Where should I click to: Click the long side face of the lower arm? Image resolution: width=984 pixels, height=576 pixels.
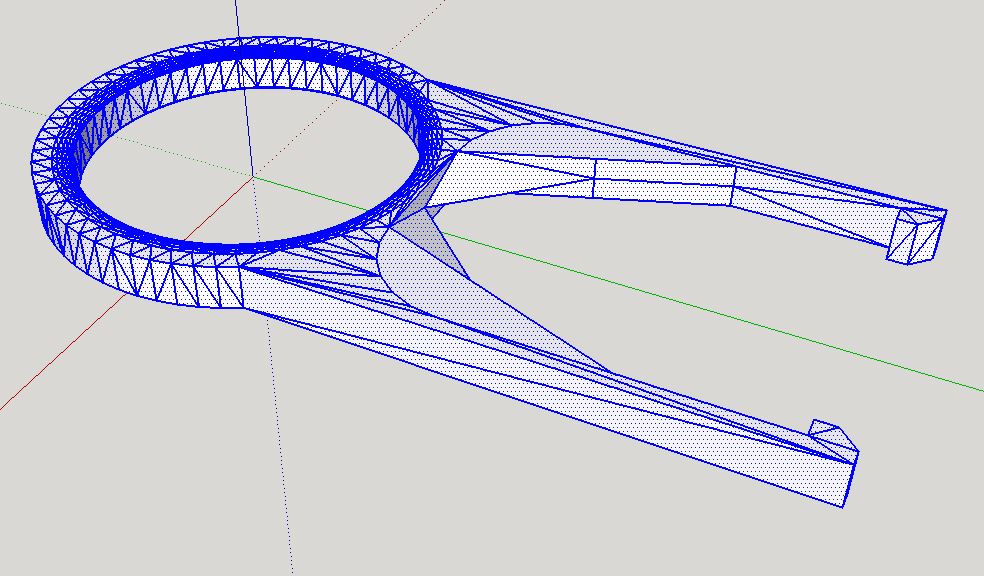pyautogui.click(x=546, y=402)
